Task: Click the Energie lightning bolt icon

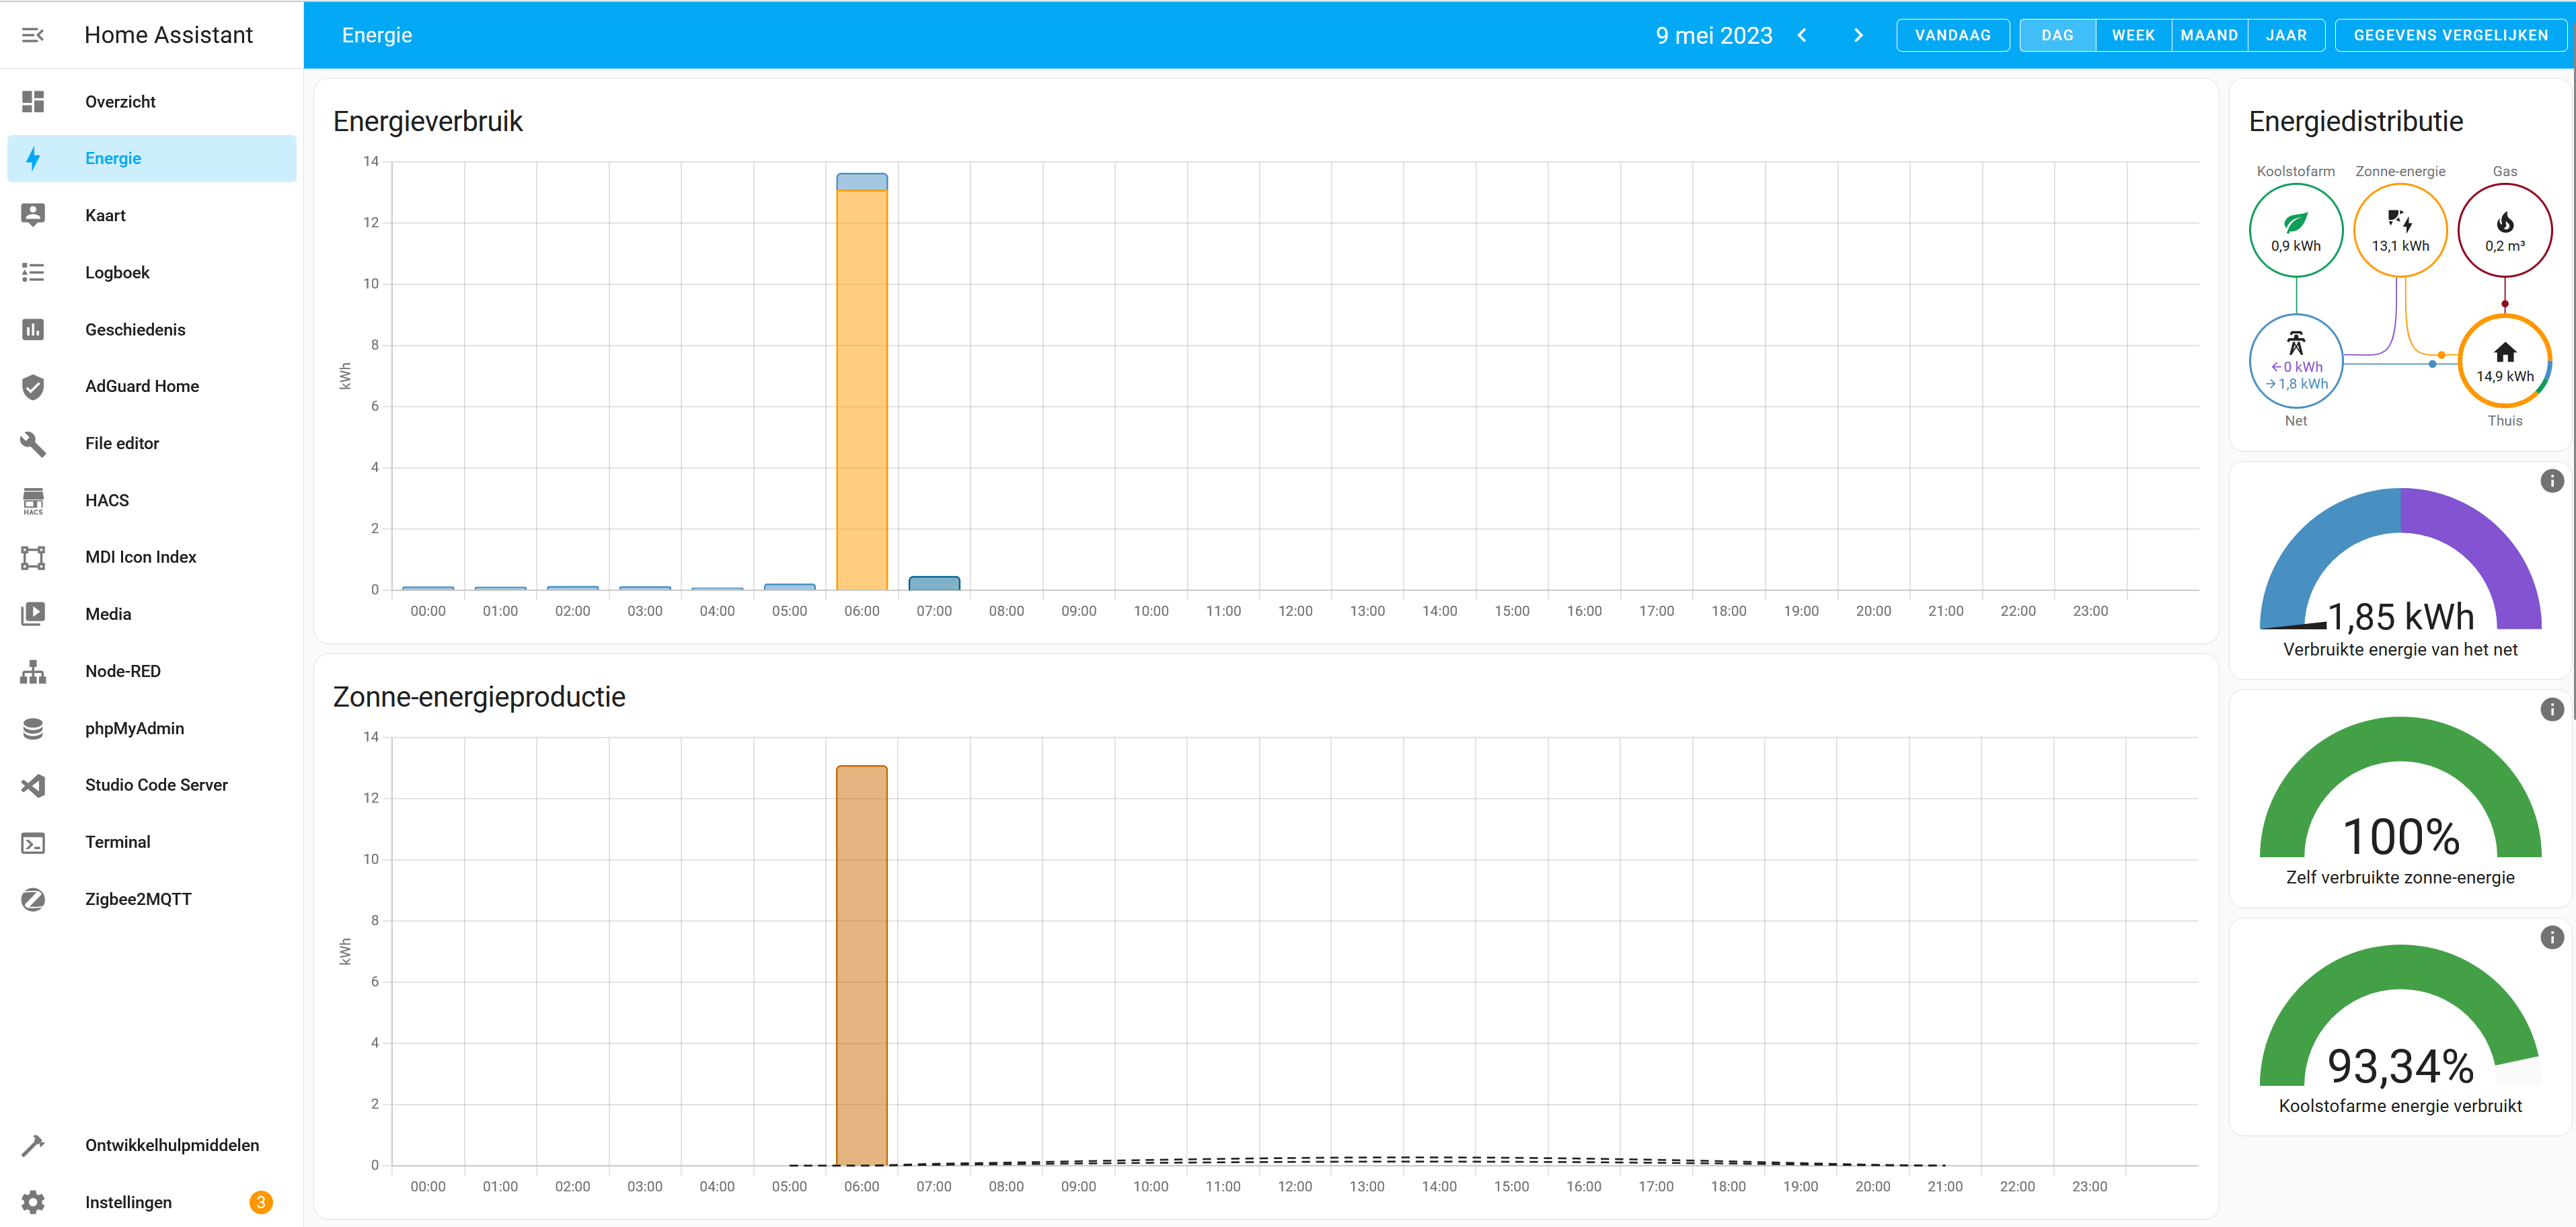Action: point(33,158)
